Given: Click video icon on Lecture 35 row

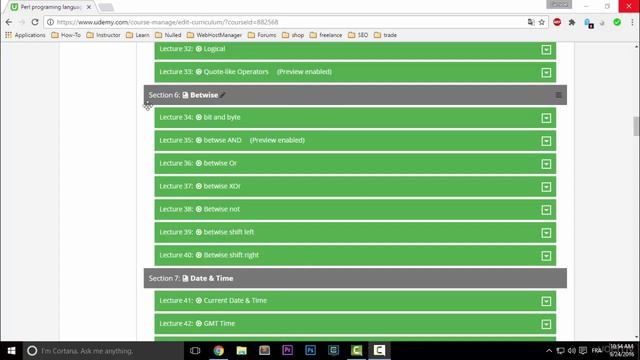Looking at the screenshot, I should click(199, 140).
